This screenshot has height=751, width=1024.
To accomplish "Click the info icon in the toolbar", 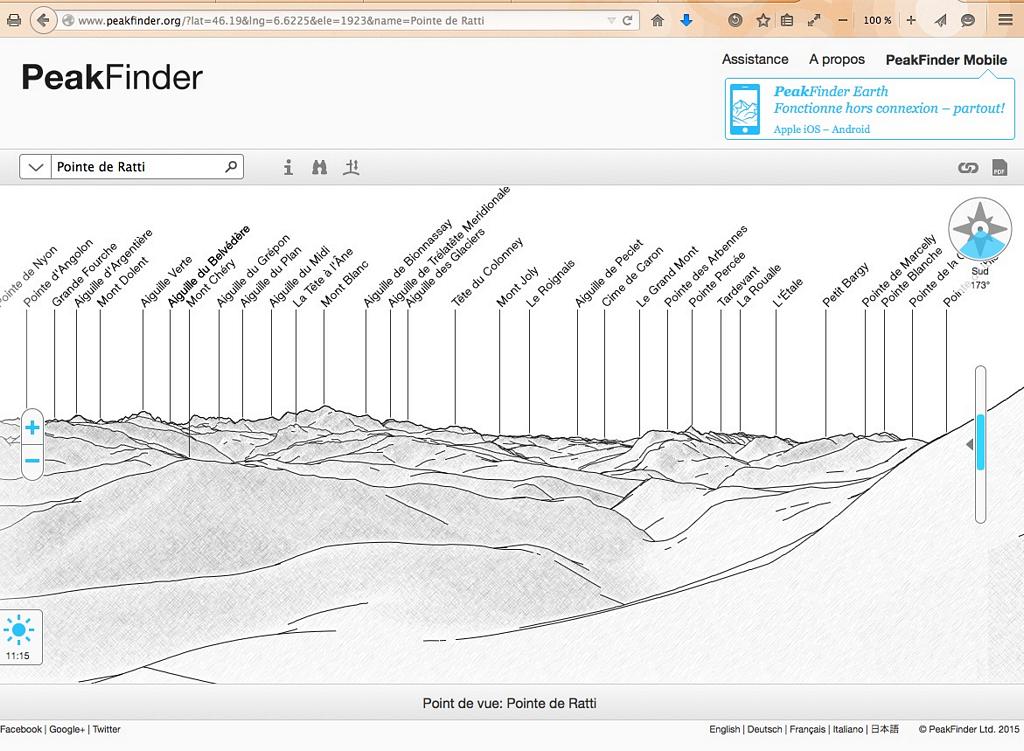I will tap(288, 167).
